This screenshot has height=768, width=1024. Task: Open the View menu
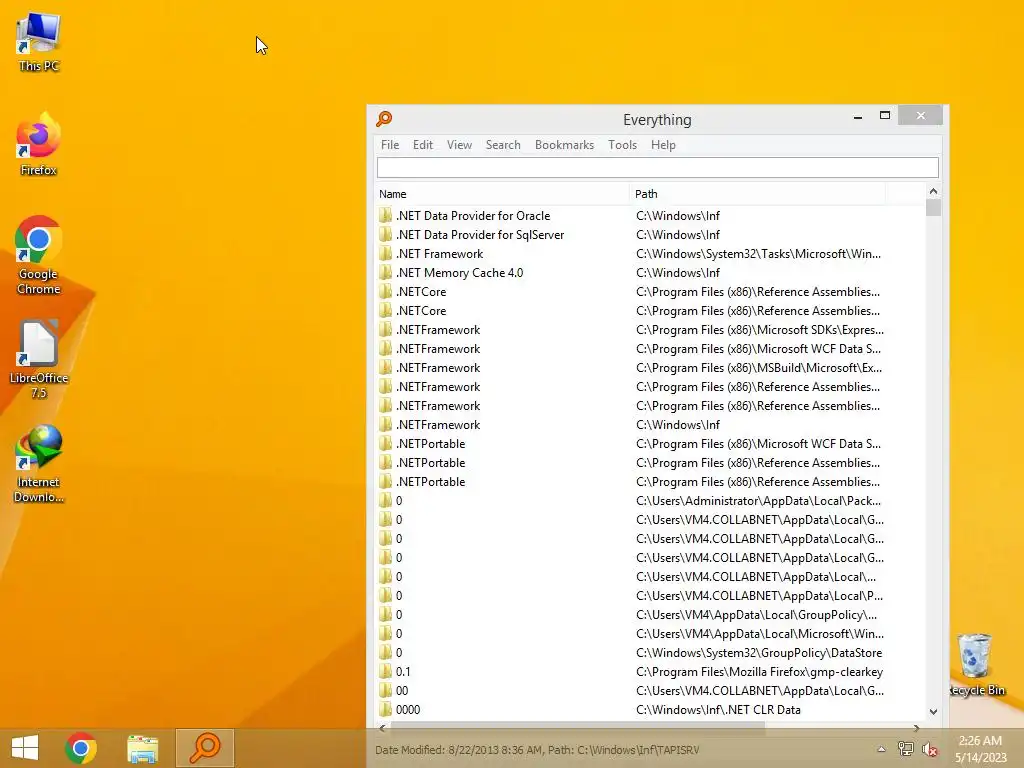pyautogui.click(x=459, y=145)
